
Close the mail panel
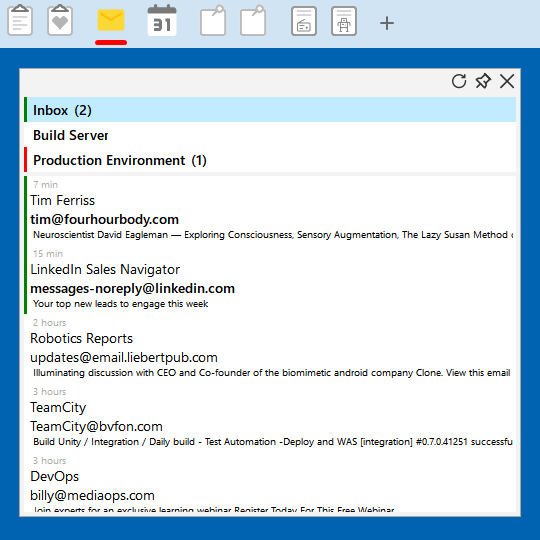[507, 81]
